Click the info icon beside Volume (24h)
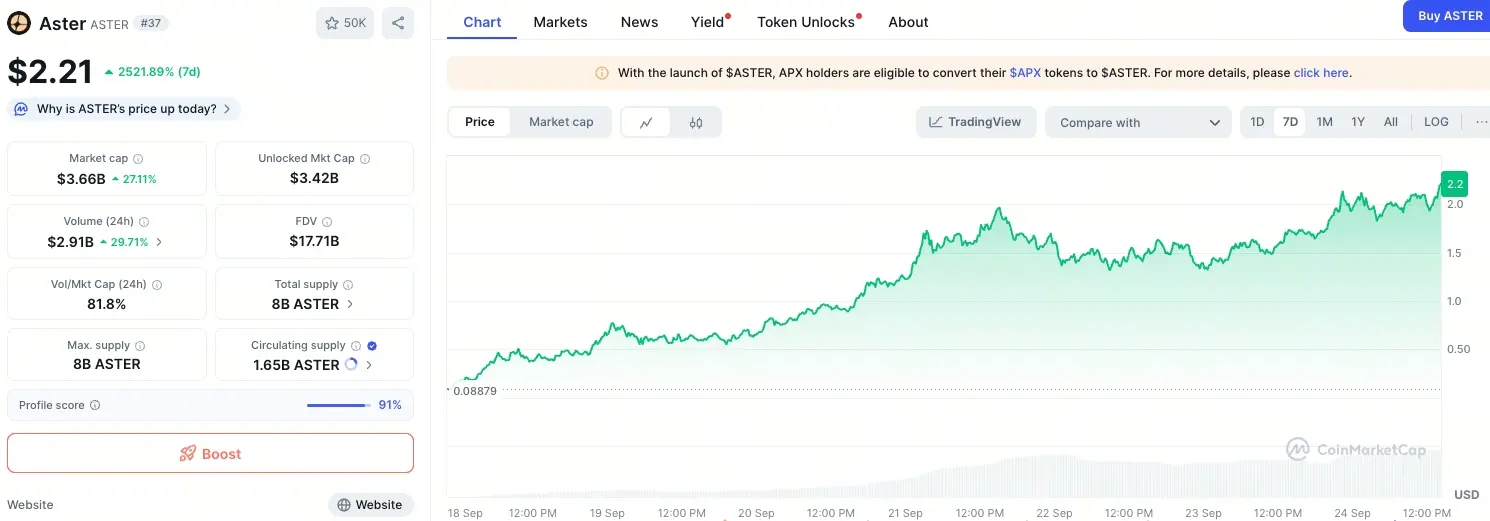Screen dimensions: 1490x521 tap(143, 222)
